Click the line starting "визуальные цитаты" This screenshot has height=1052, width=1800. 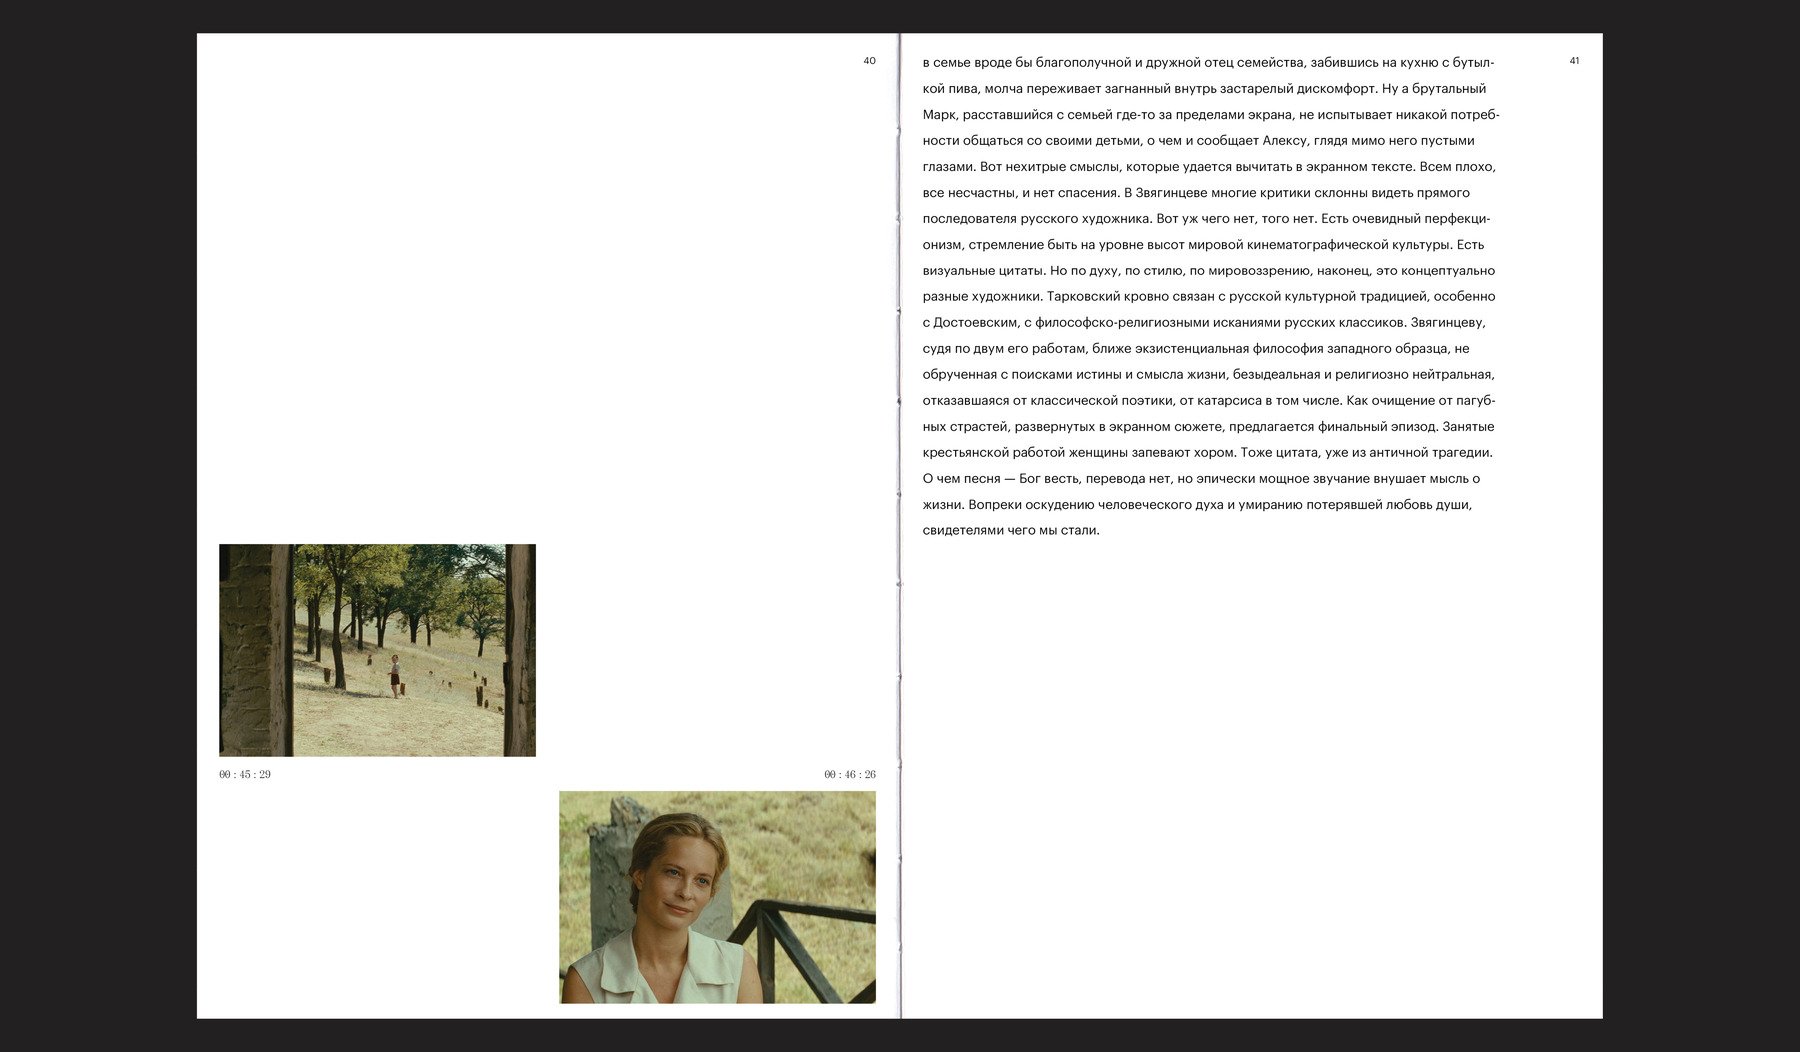coord(1208,271)
